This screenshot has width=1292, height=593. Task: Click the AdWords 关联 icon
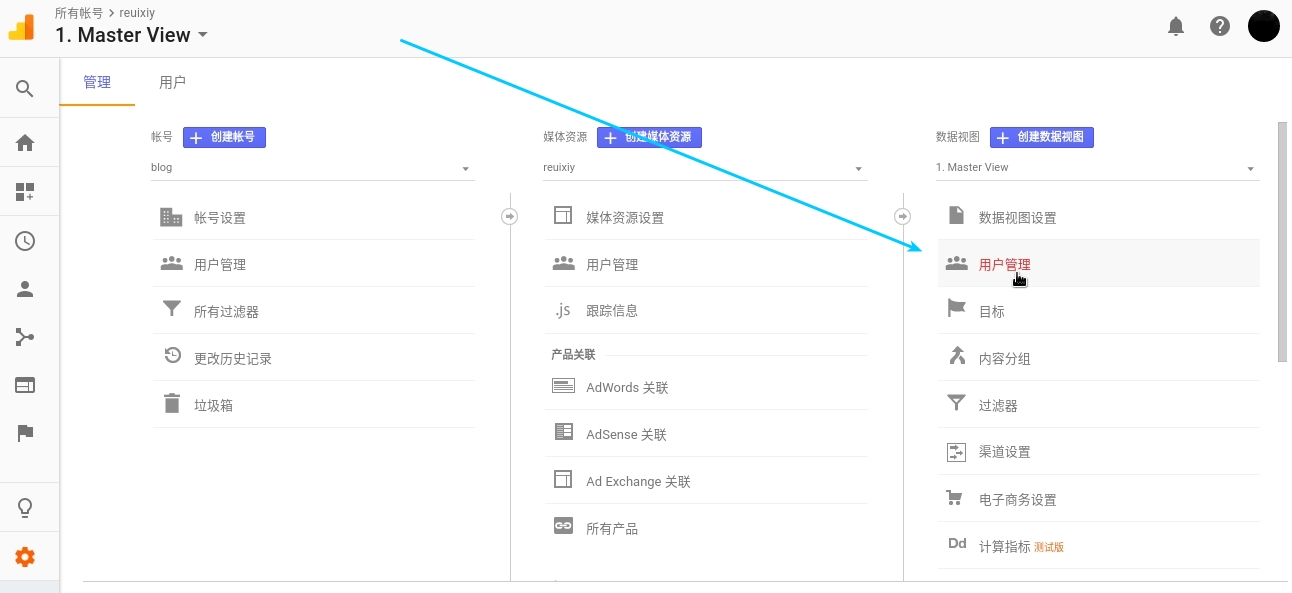(x=563, y=386)
